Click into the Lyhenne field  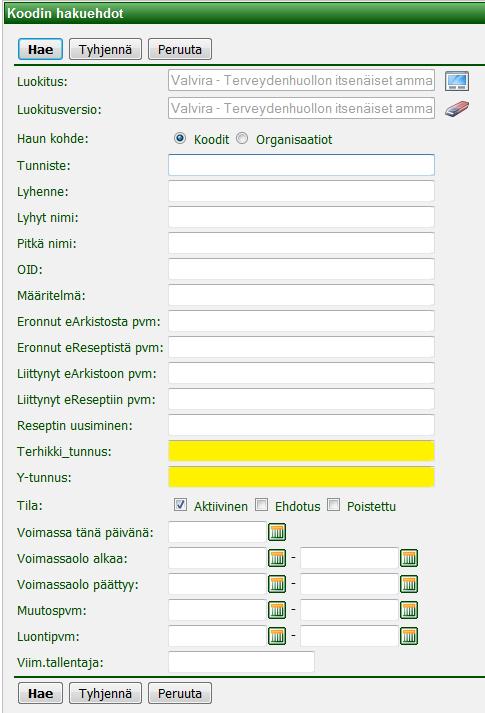click(301, 191)
